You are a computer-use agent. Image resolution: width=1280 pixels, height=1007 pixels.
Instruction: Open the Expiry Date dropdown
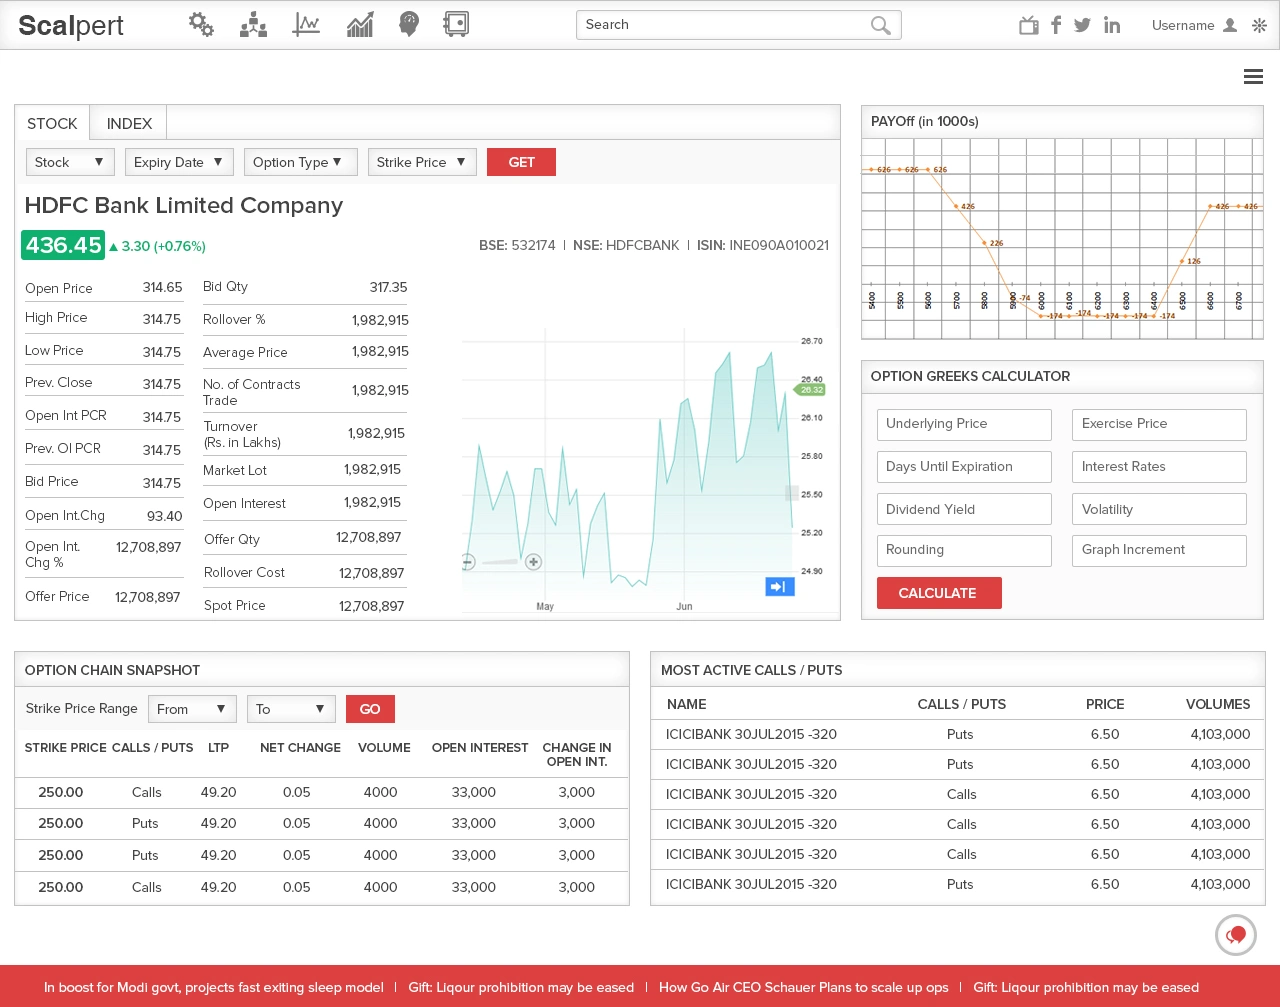pyautogui.click(x=179, y=162)
